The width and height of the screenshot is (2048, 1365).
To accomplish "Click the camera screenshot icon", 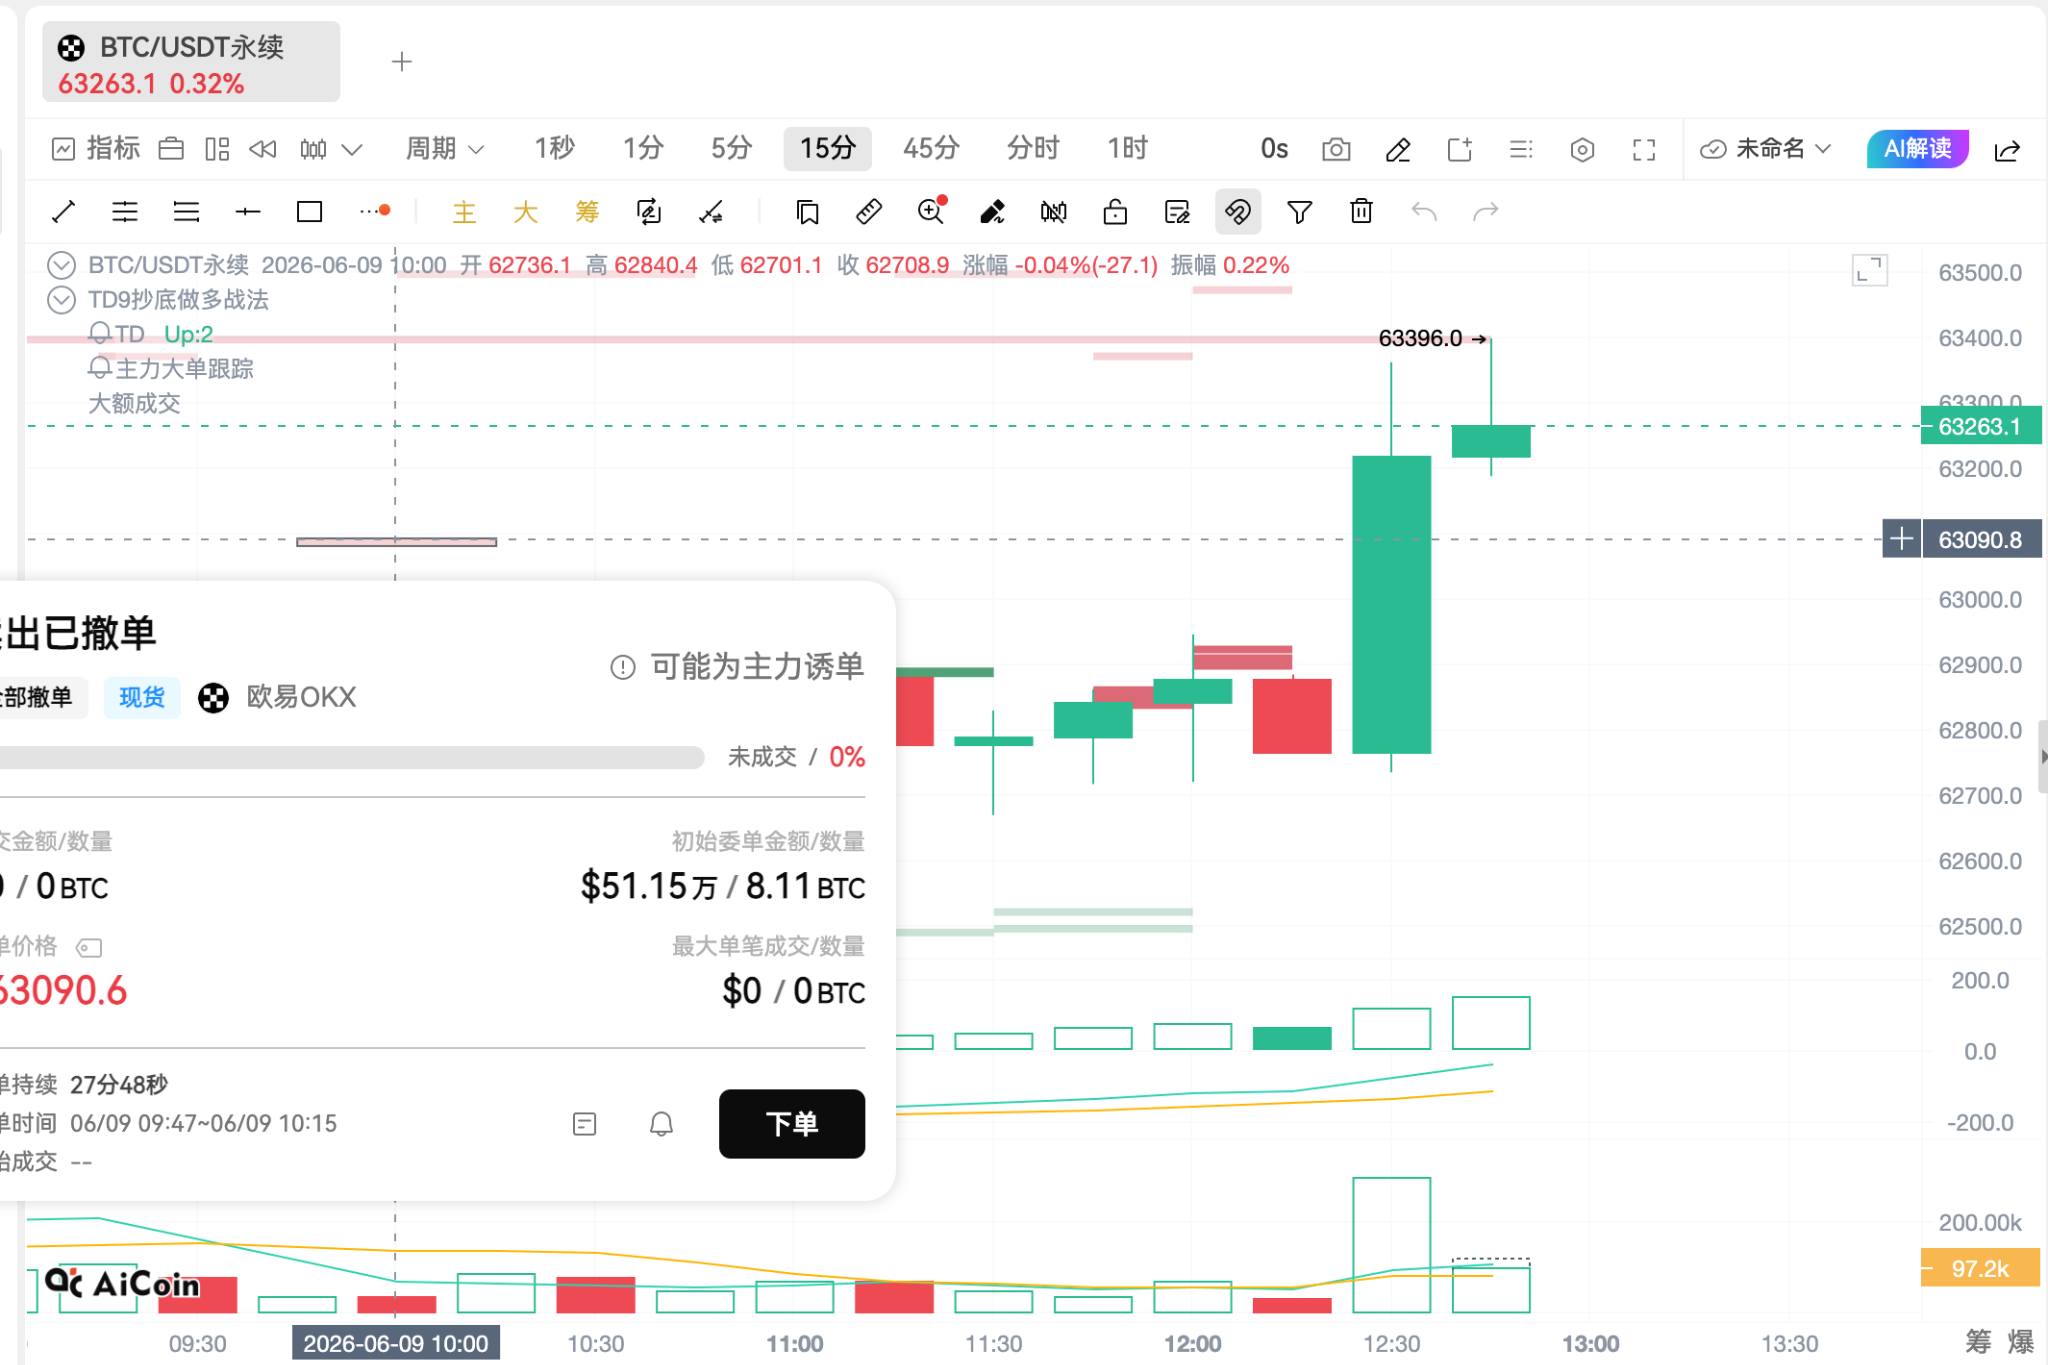I will tap(1336, 150).
